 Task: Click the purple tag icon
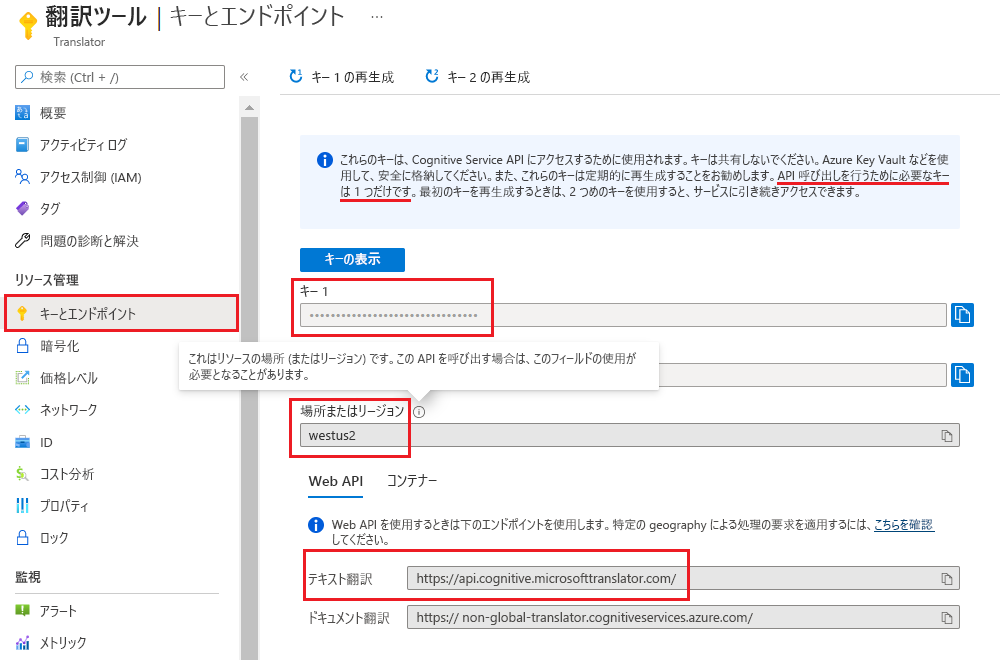[x=22, y=208]
